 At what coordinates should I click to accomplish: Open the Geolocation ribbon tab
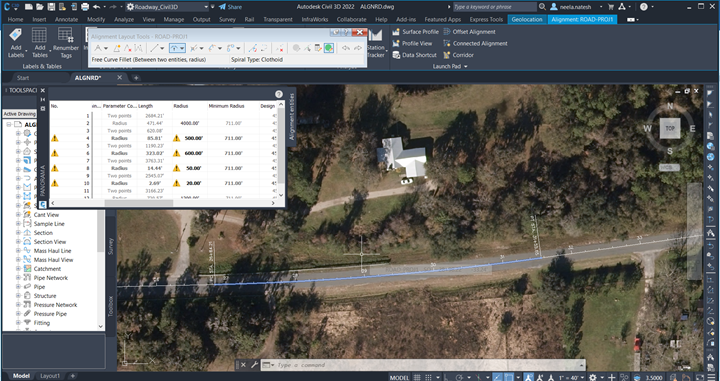coord(527,19)
